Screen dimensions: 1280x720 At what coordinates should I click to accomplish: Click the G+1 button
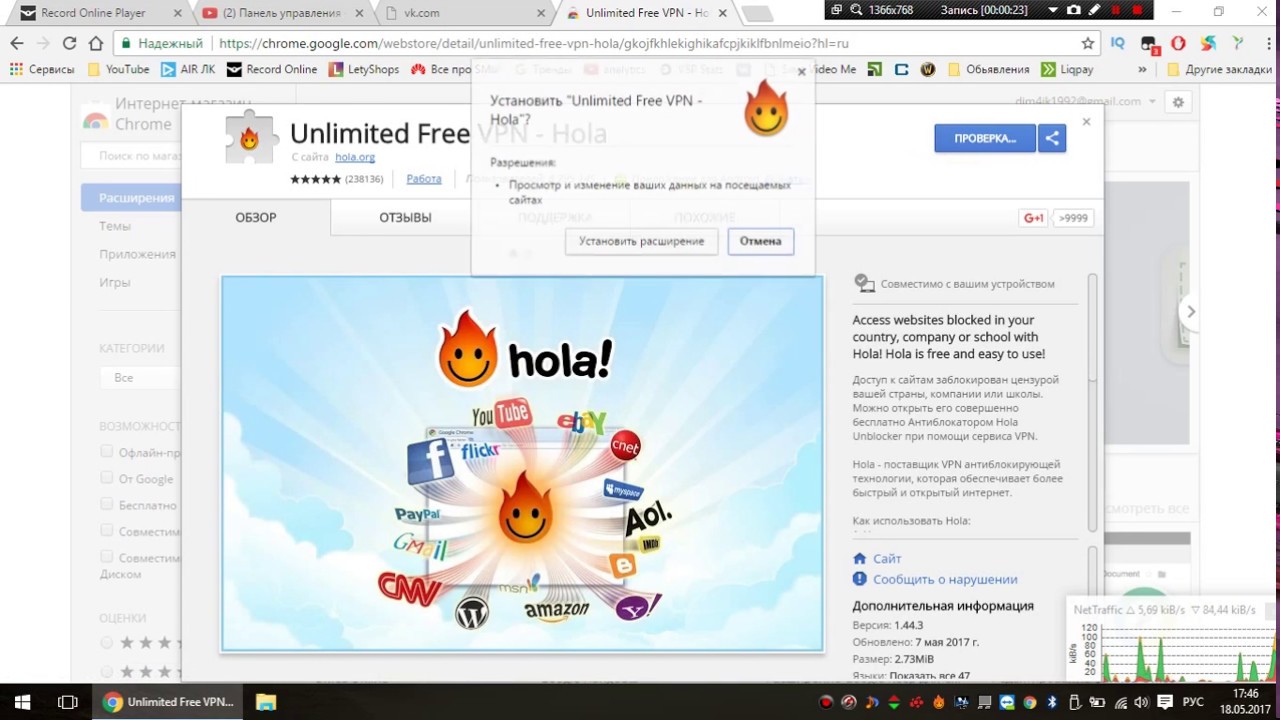click(1033, 218)
